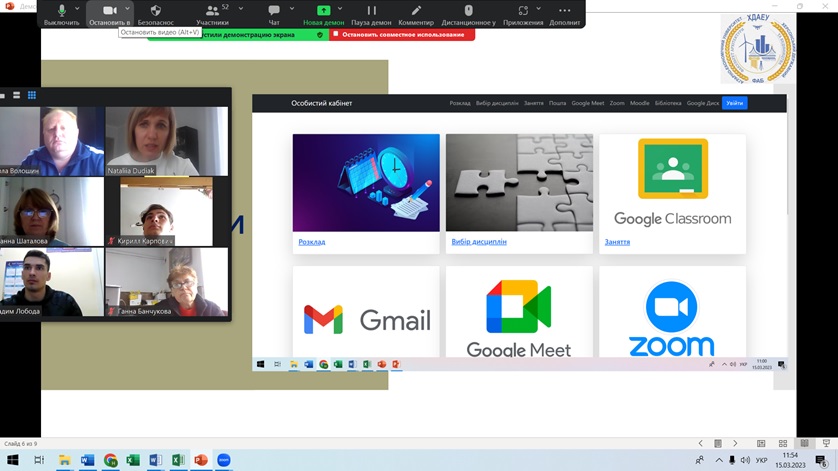Viewport: 838px width, 471px height.
Task: Open File Explorer from the taskbar
Action: point(65,460)
